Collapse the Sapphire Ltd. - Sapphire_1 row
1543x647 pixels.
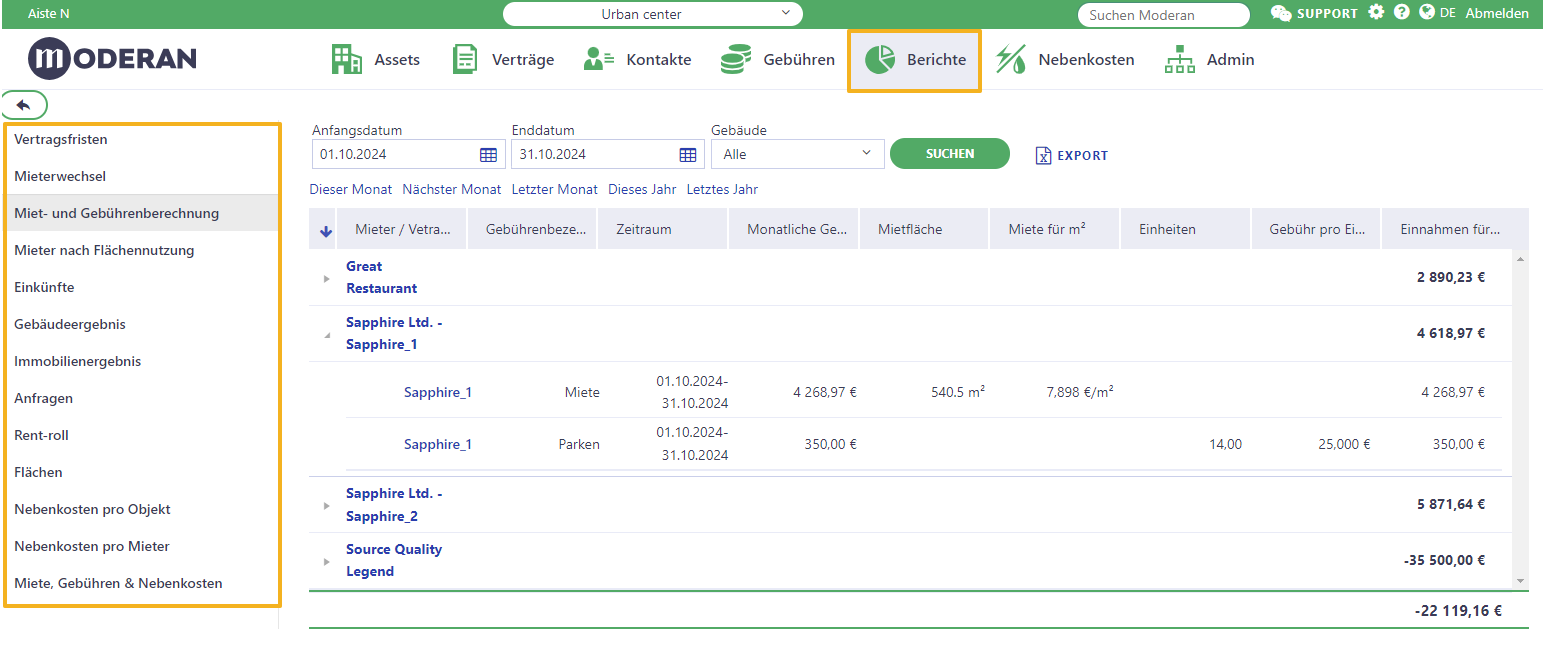coord(326,335)
